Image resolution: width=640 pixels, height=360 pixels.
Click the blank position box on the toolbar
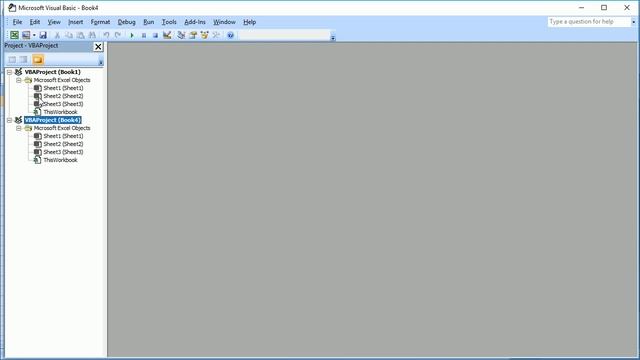[284, 36]
